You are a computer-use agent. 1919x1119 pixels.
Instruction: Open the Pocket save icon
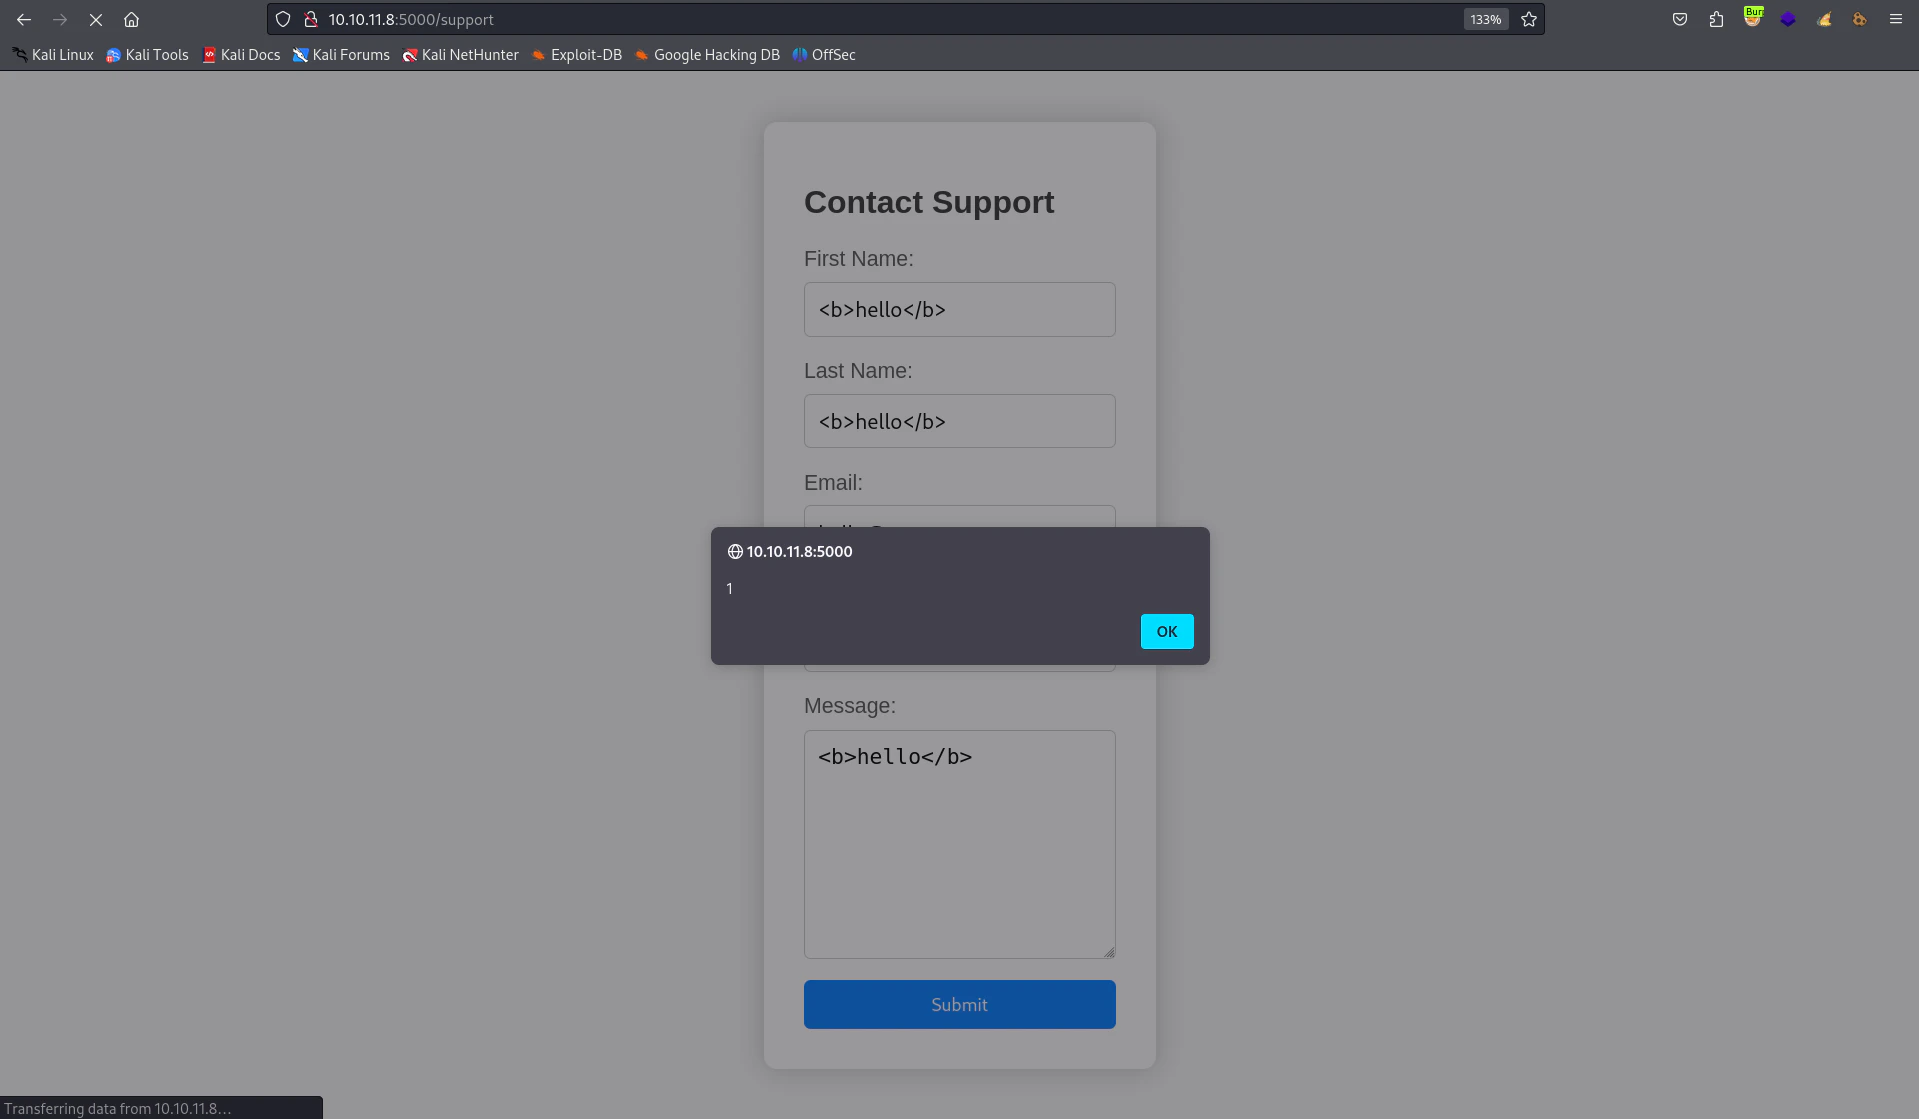click(x=1680, y=19)
